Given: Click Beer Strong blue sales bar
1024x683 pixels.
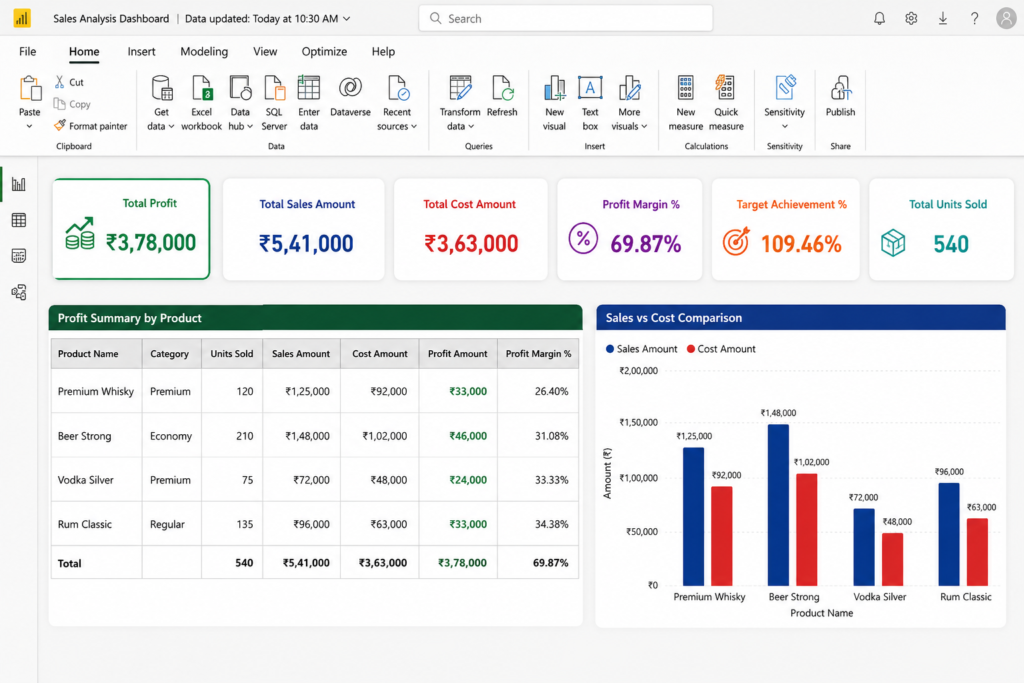Looking at the screenshot, I should (778, 505).
